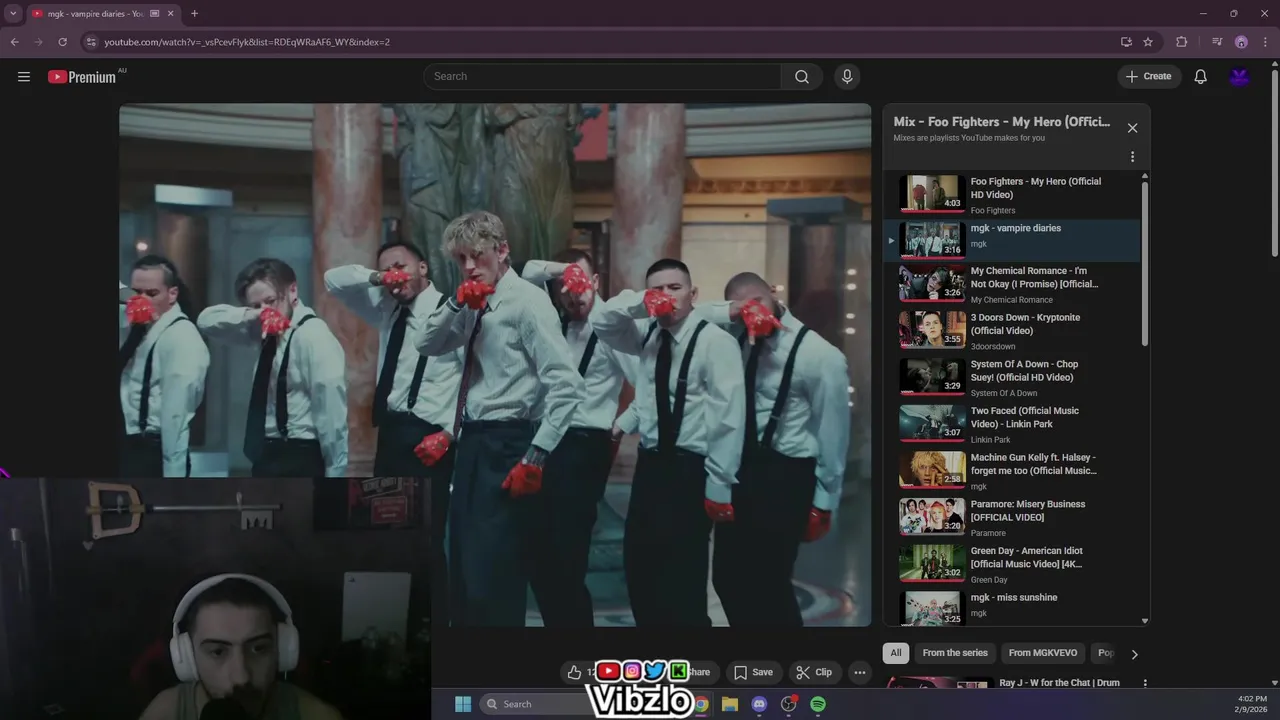Expand the tab search dropdown arrow
The height and width of the screenshot is (720, 1280).
[x=13, y=14]
